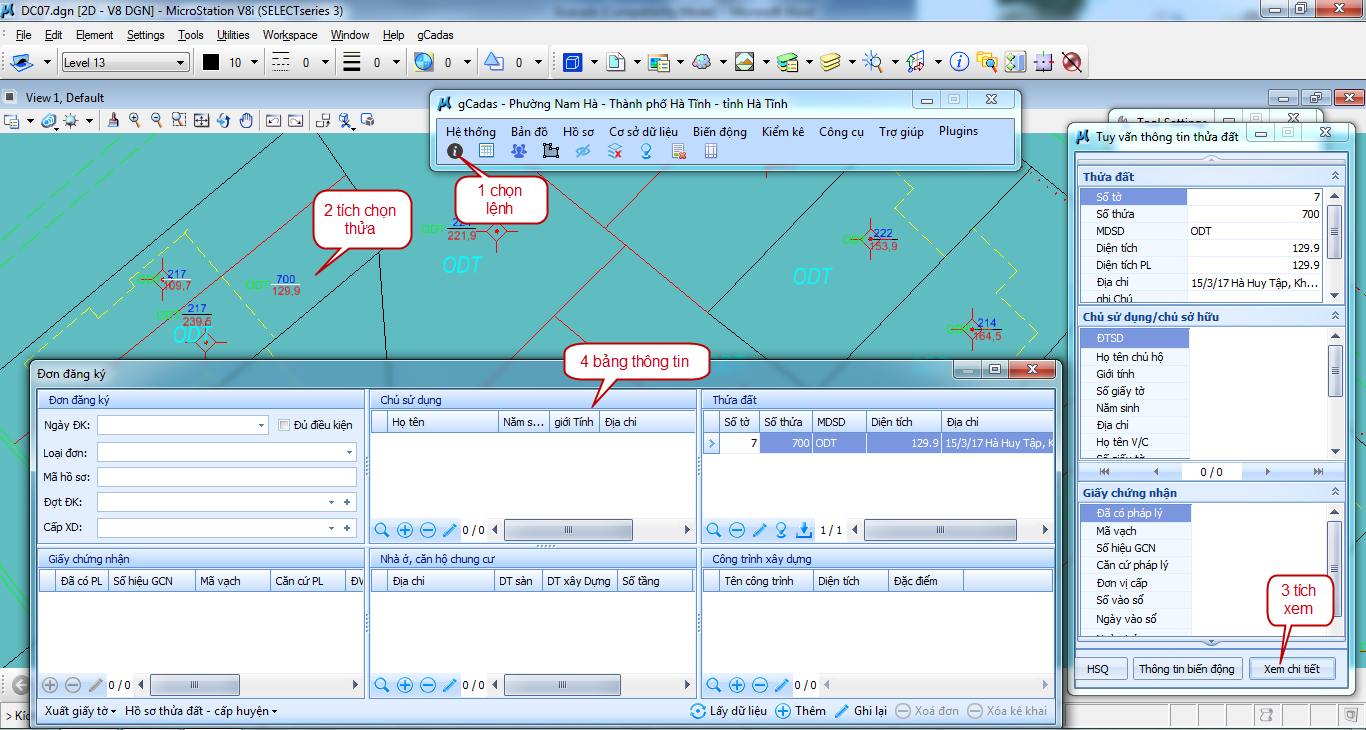Click the Thông tin biến động button
The image size is (1366, 730).
(1186, 669)
